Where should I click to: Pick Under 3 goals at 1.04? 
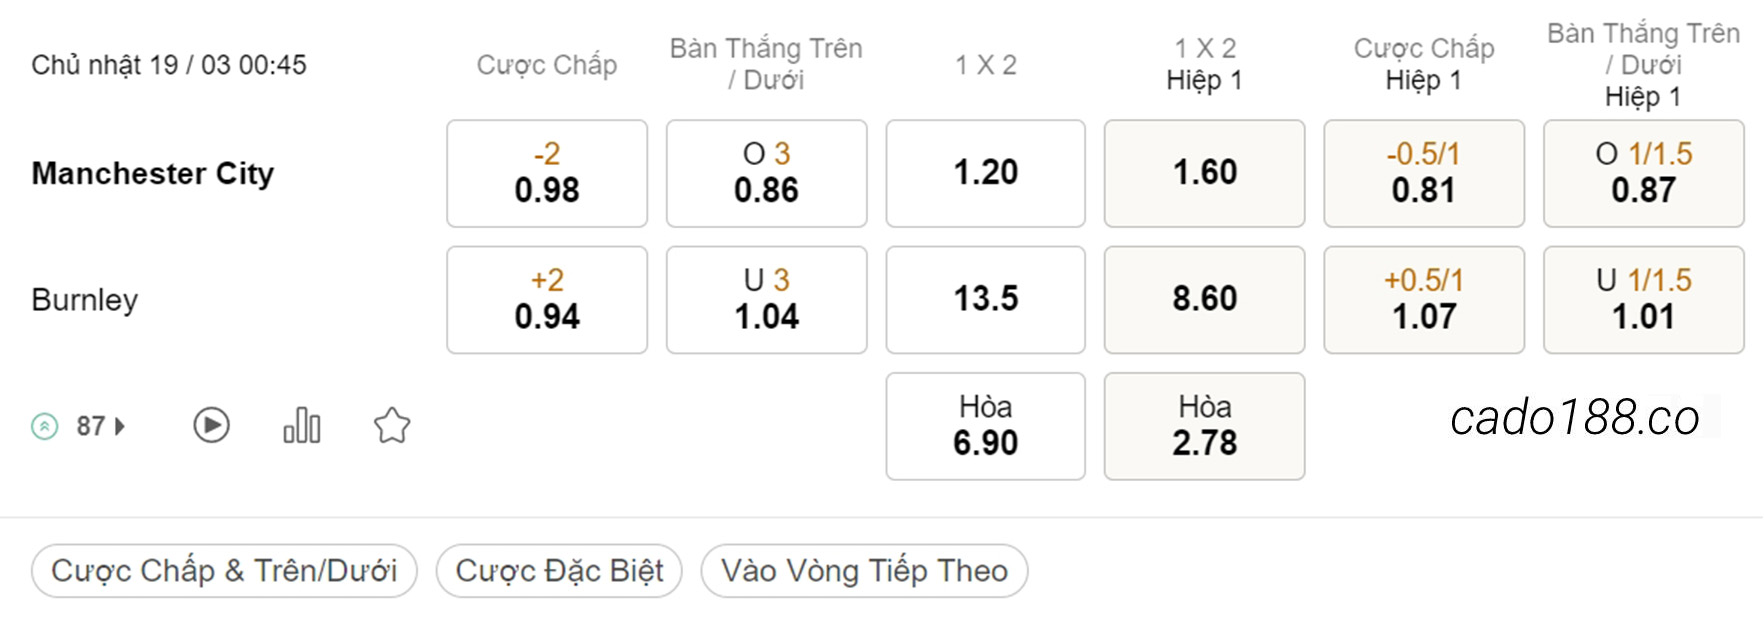click(x=767, y=300)
